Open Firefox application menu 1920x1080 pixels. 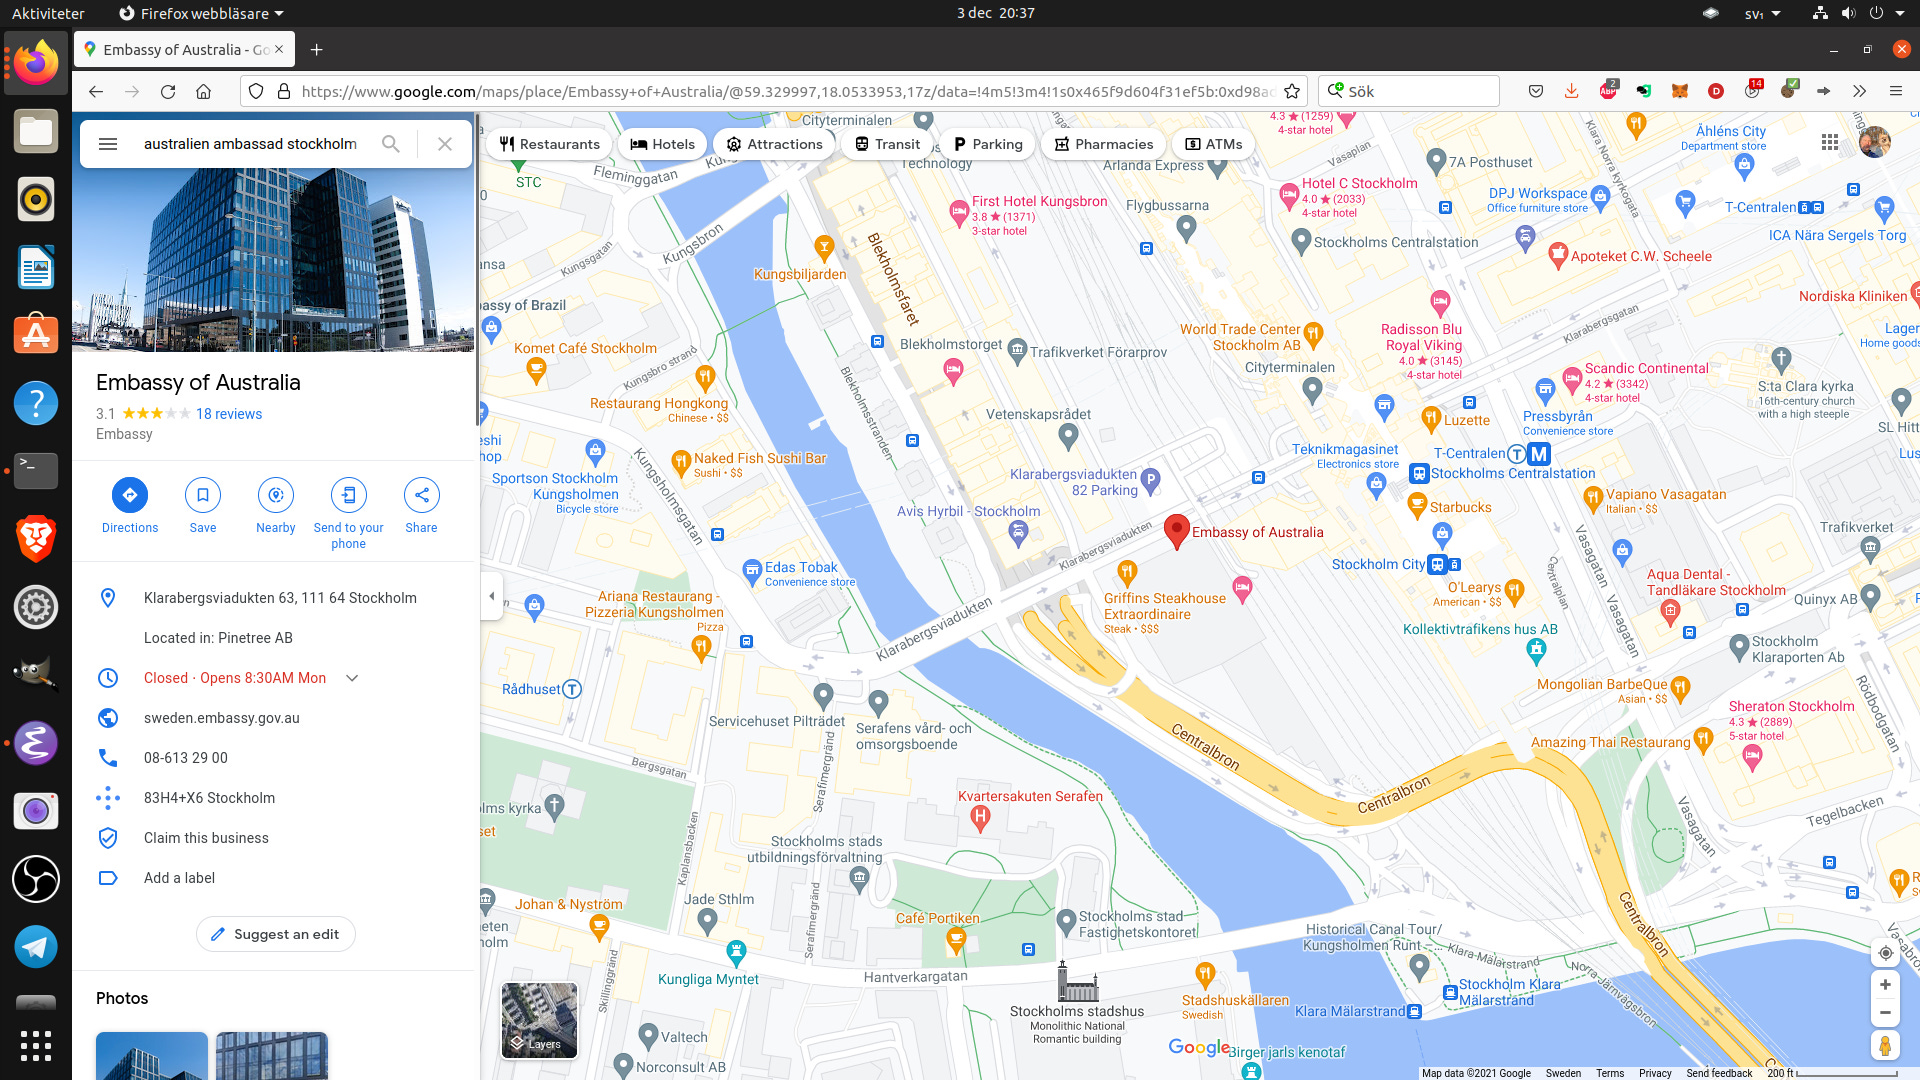click(1896, 91)
